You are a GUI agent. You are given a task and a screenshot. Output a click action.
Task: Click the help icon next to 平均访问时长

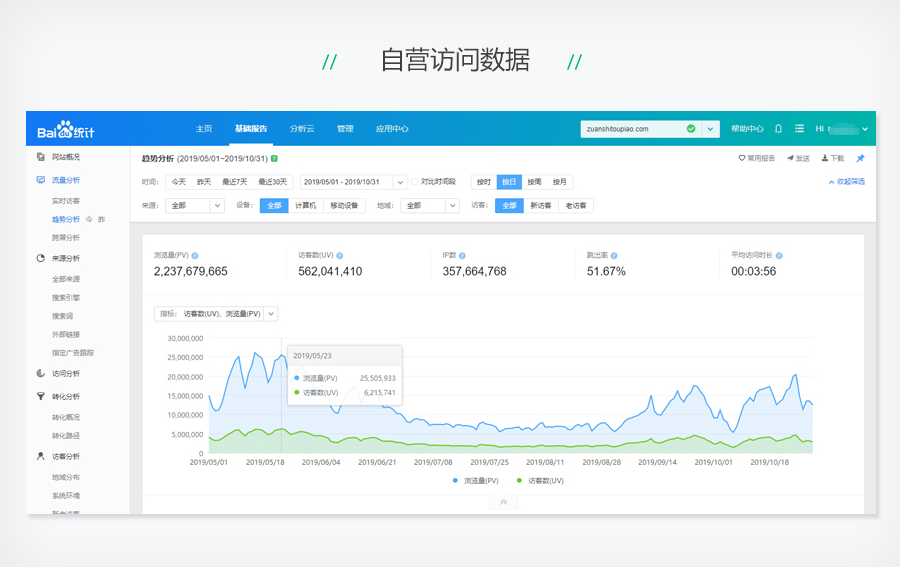778,256
